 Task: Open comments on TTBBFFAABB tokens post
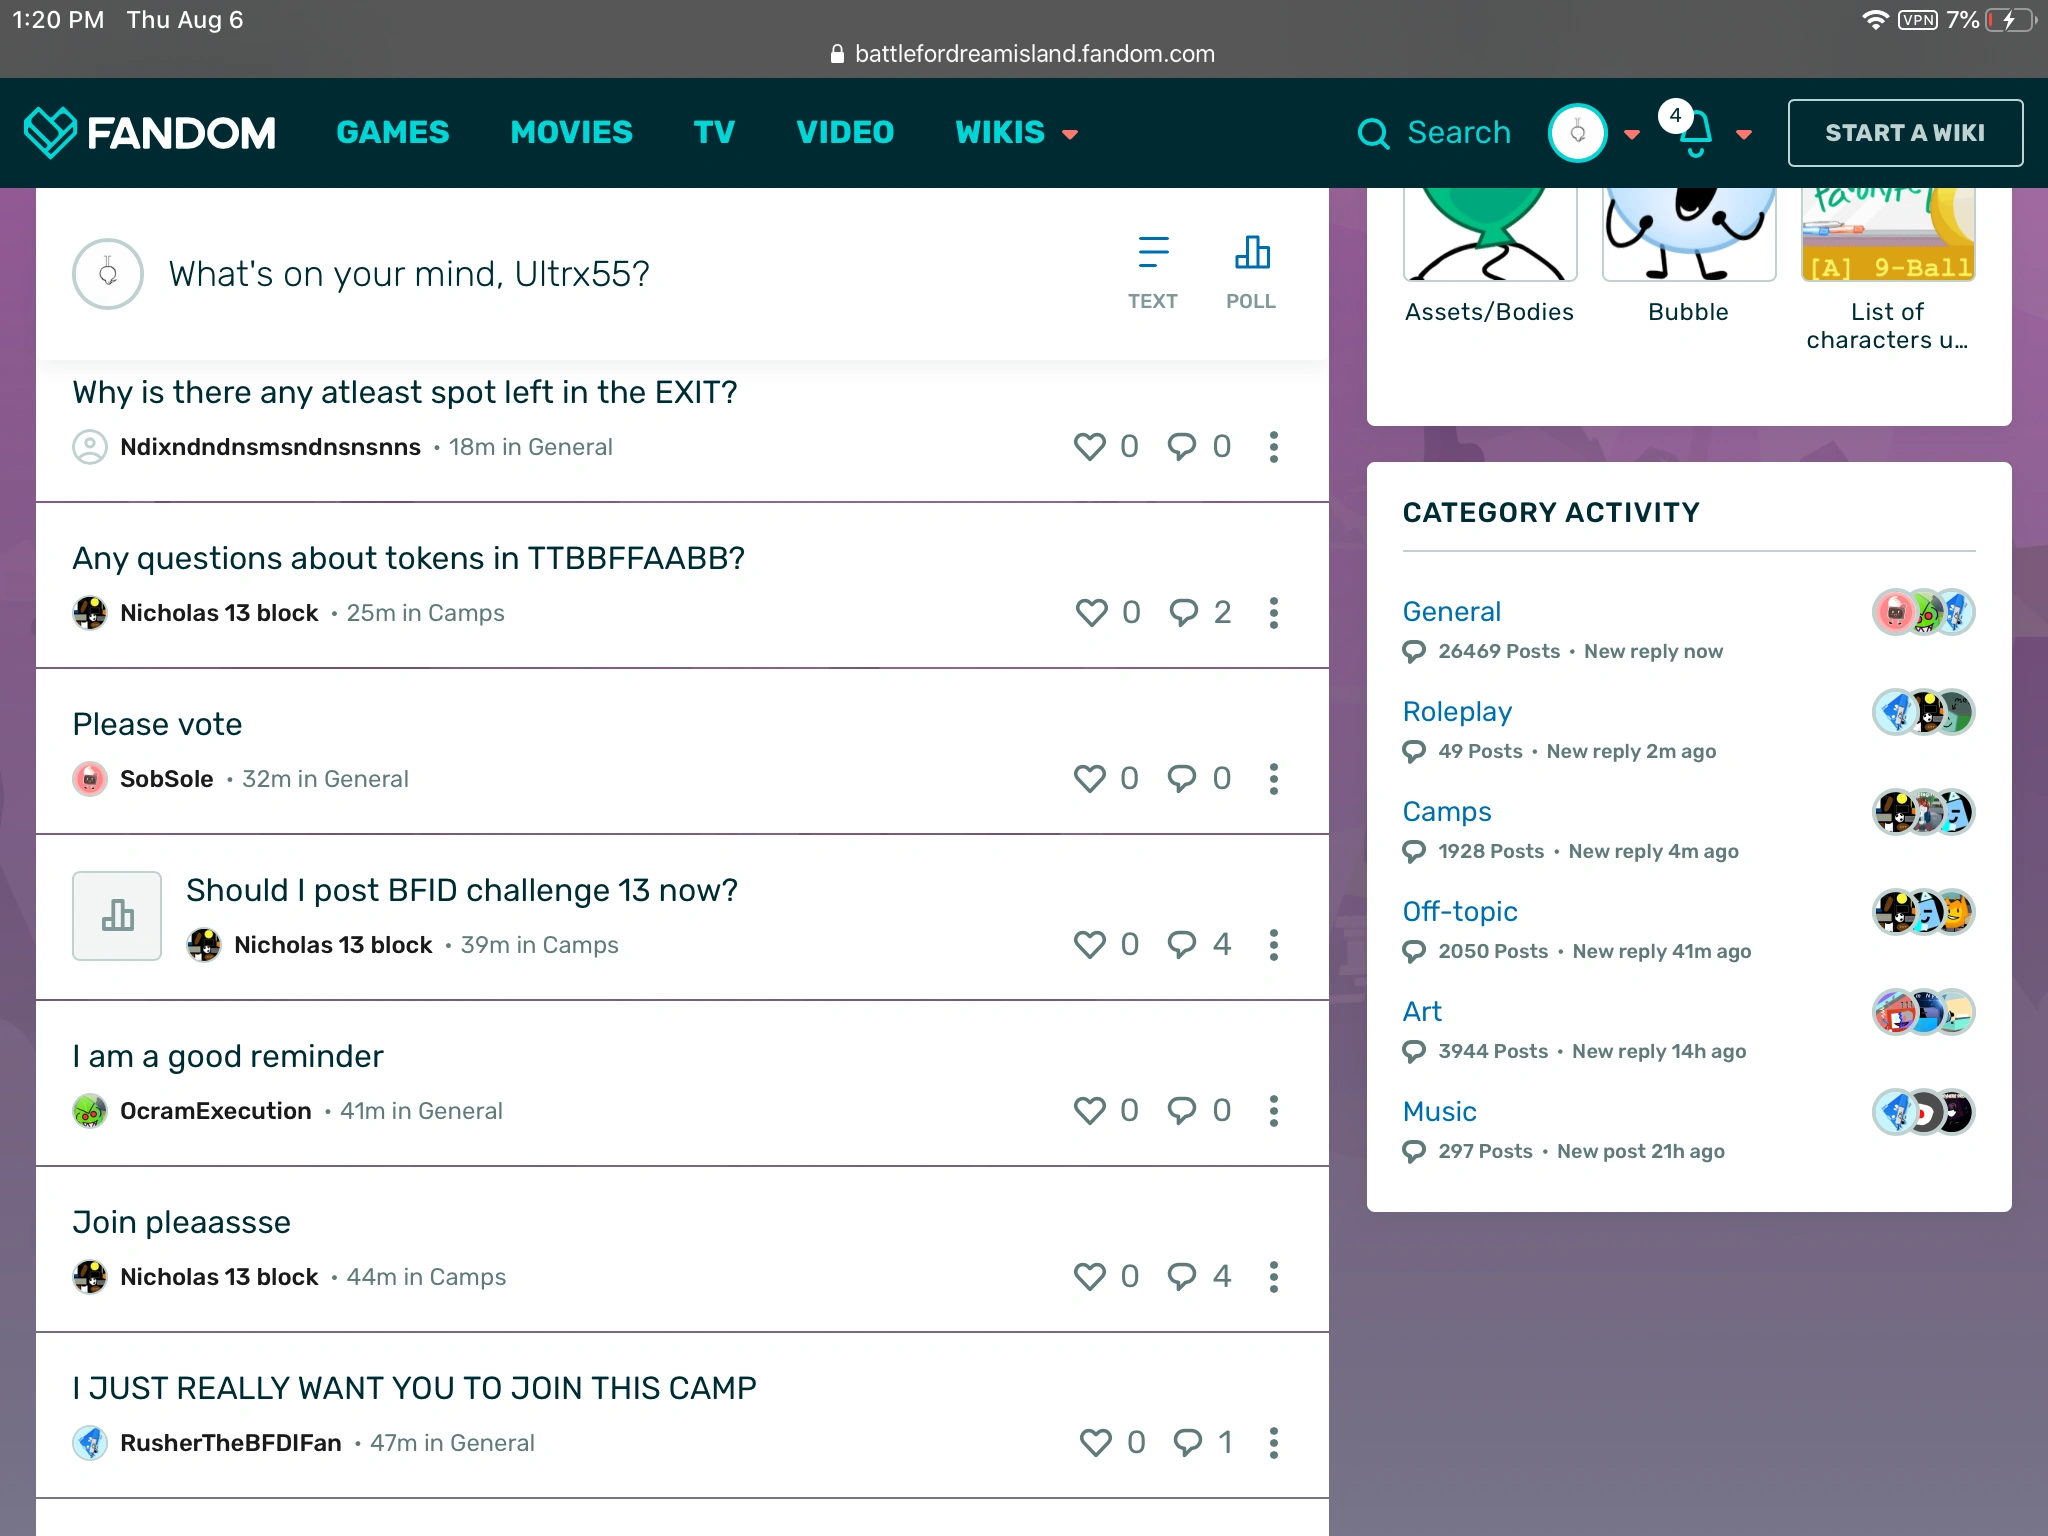pyautogui.click(x=1184, y=612)
